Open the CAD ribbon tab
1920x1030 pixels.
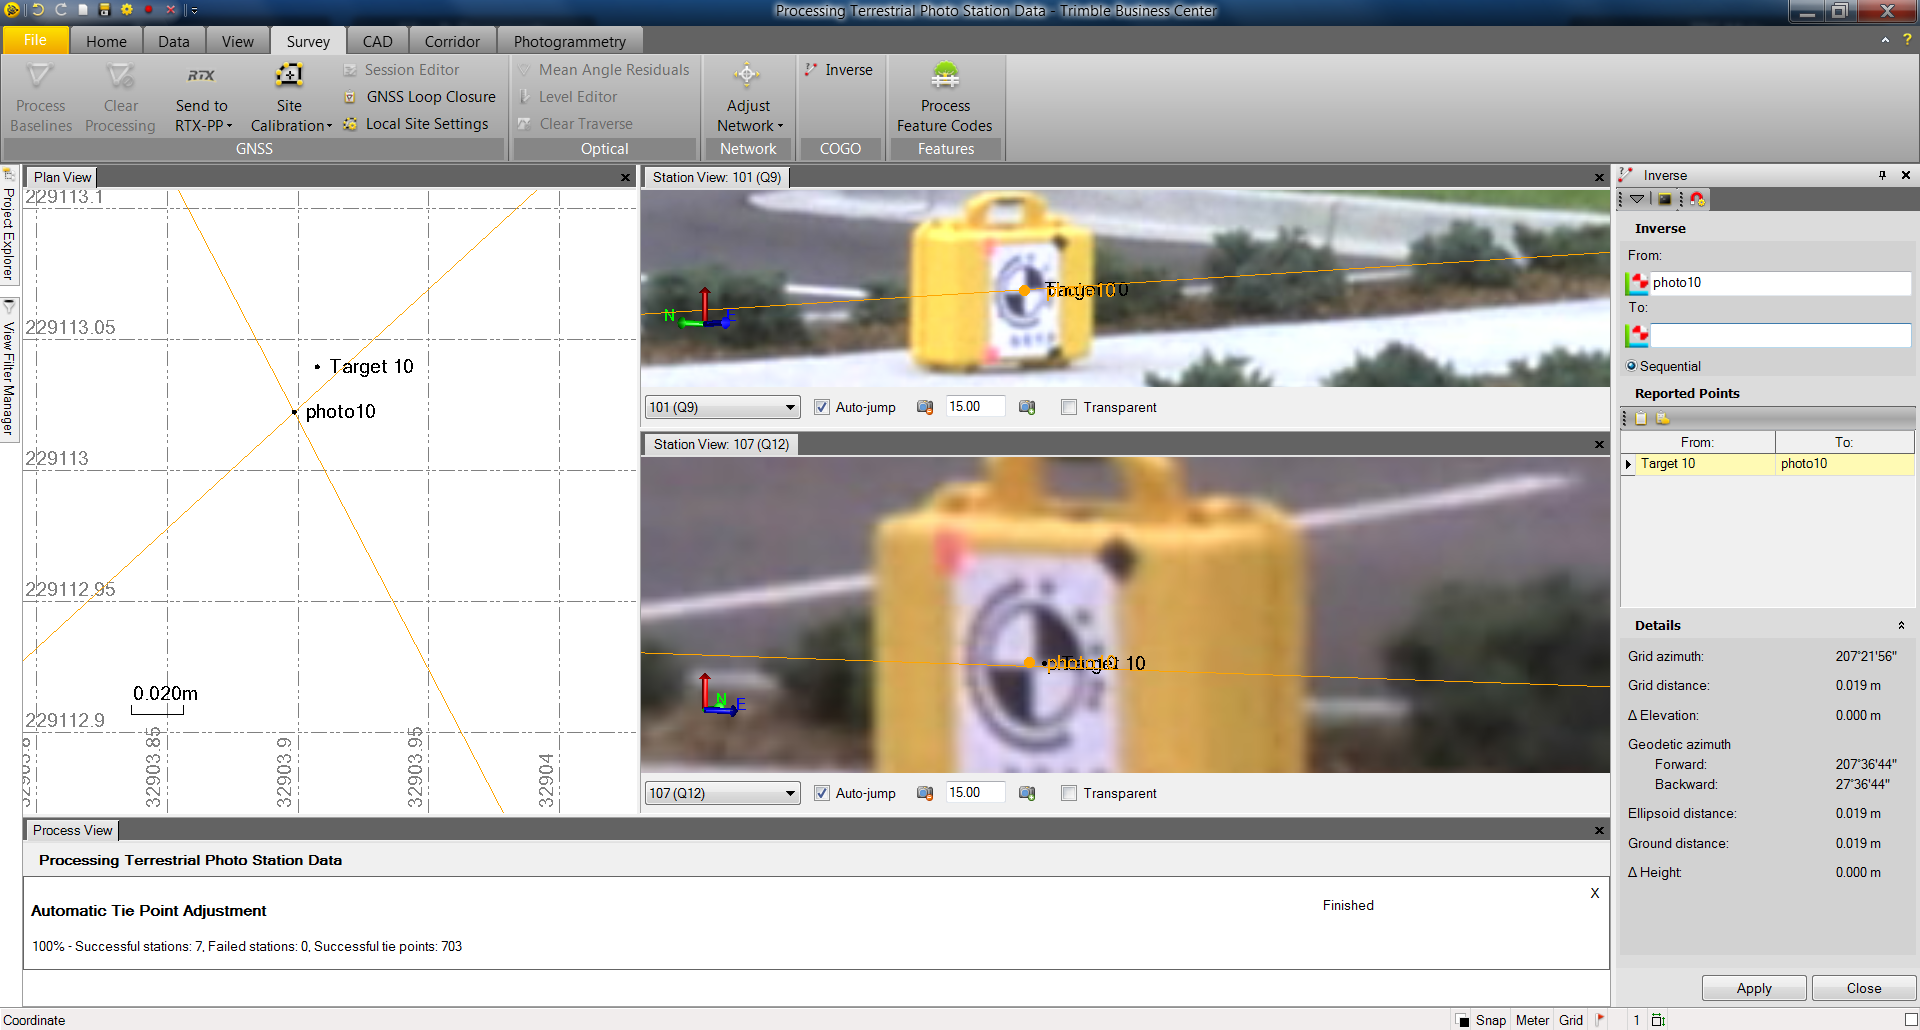tap(377, 41)
